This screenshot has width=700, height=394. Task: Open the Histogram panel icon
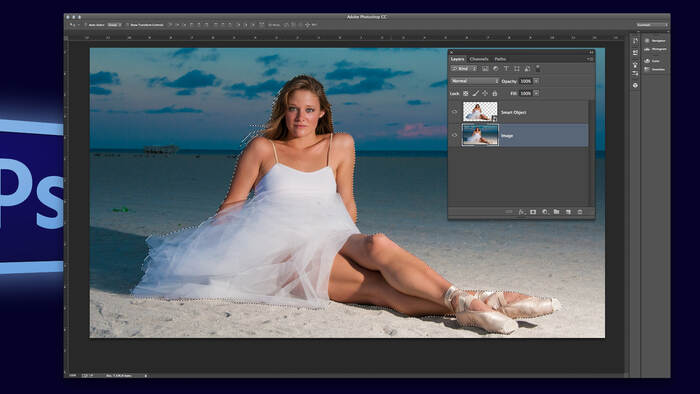click(647, 49)
